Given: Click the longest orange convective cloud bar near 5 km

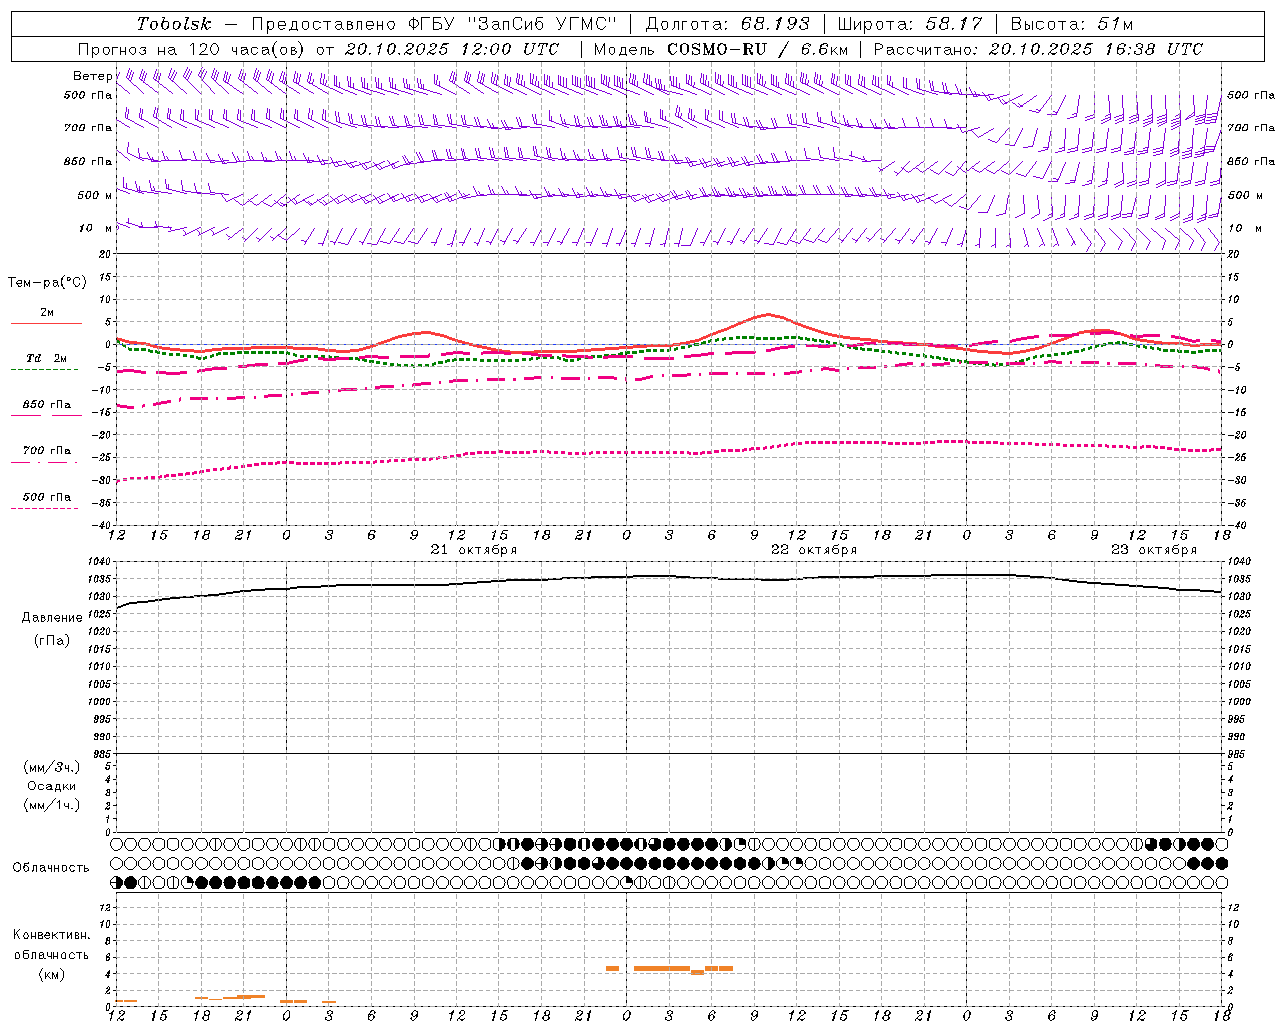Looking at the screenshot, I should coord(662,968).
